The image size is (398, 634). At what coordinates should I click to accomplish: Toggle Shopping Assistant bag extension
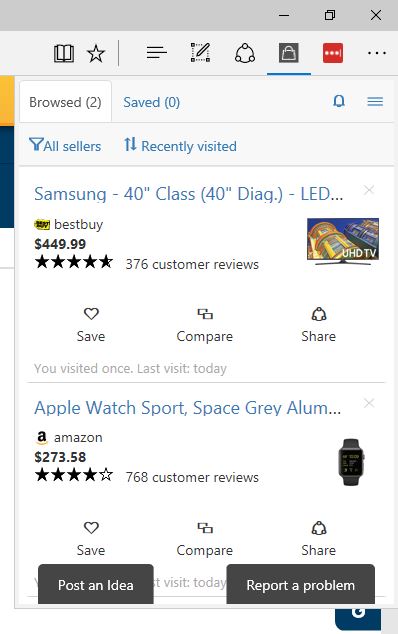(x=289, y=53)
